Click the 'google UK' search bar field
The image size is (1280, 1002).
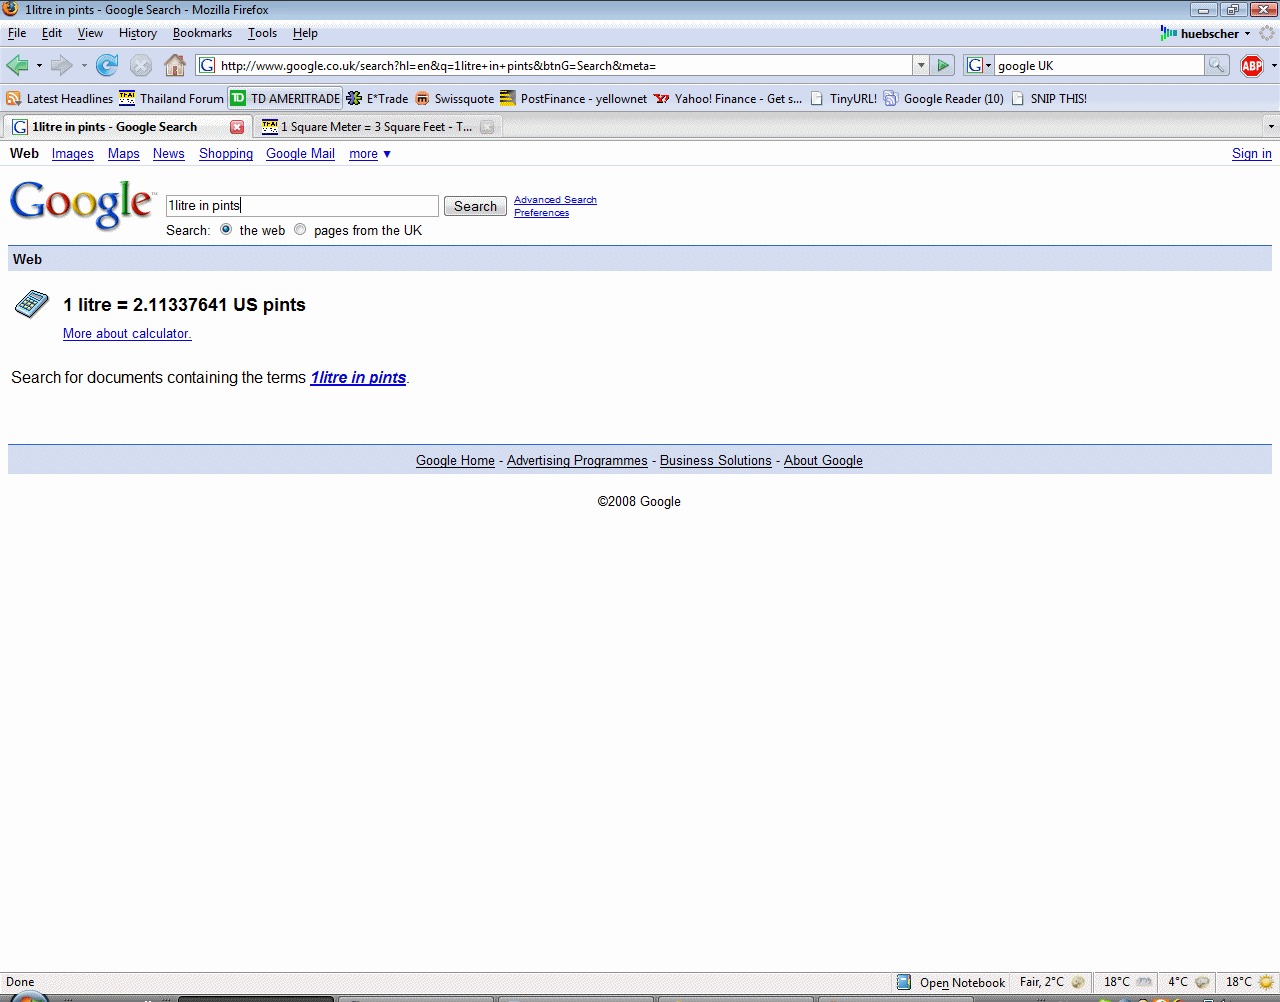coord(1099,66)
